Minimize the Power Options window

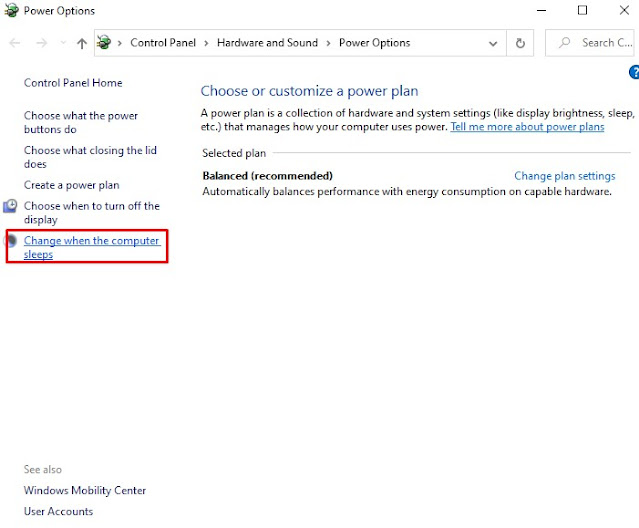tap(541, 11)
